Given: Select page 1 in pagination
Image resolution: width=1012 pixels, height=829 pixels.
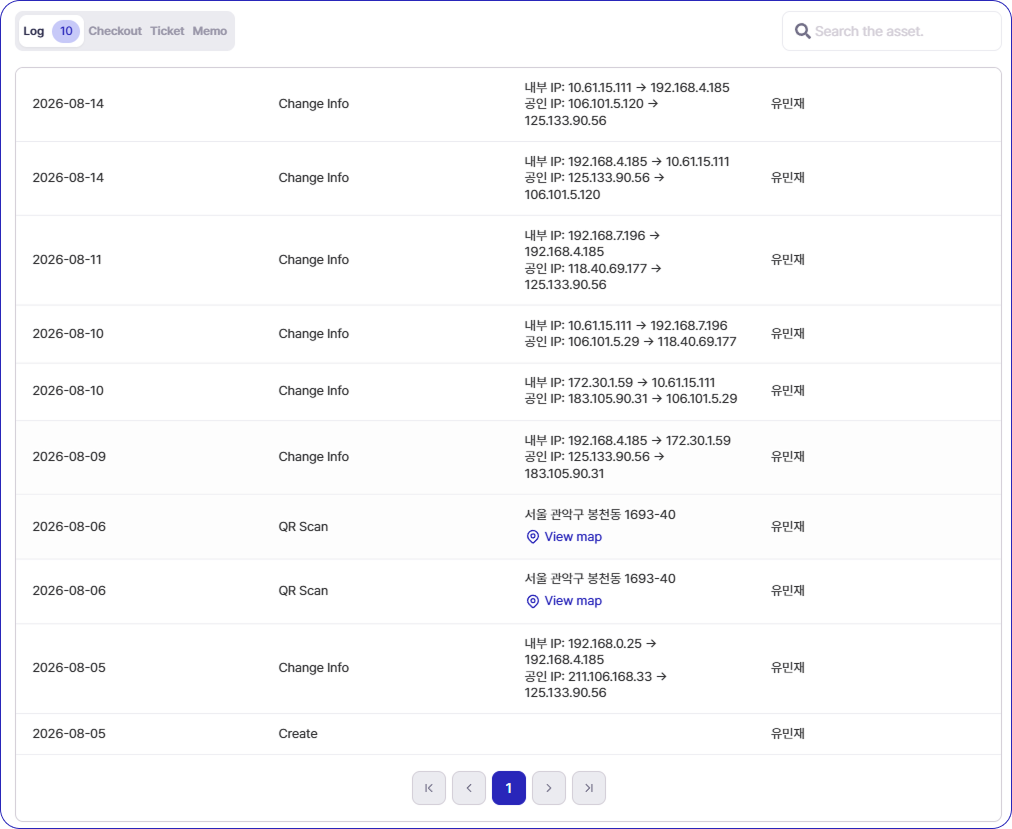Looking at the screenshot, I should tap(509, 788).
